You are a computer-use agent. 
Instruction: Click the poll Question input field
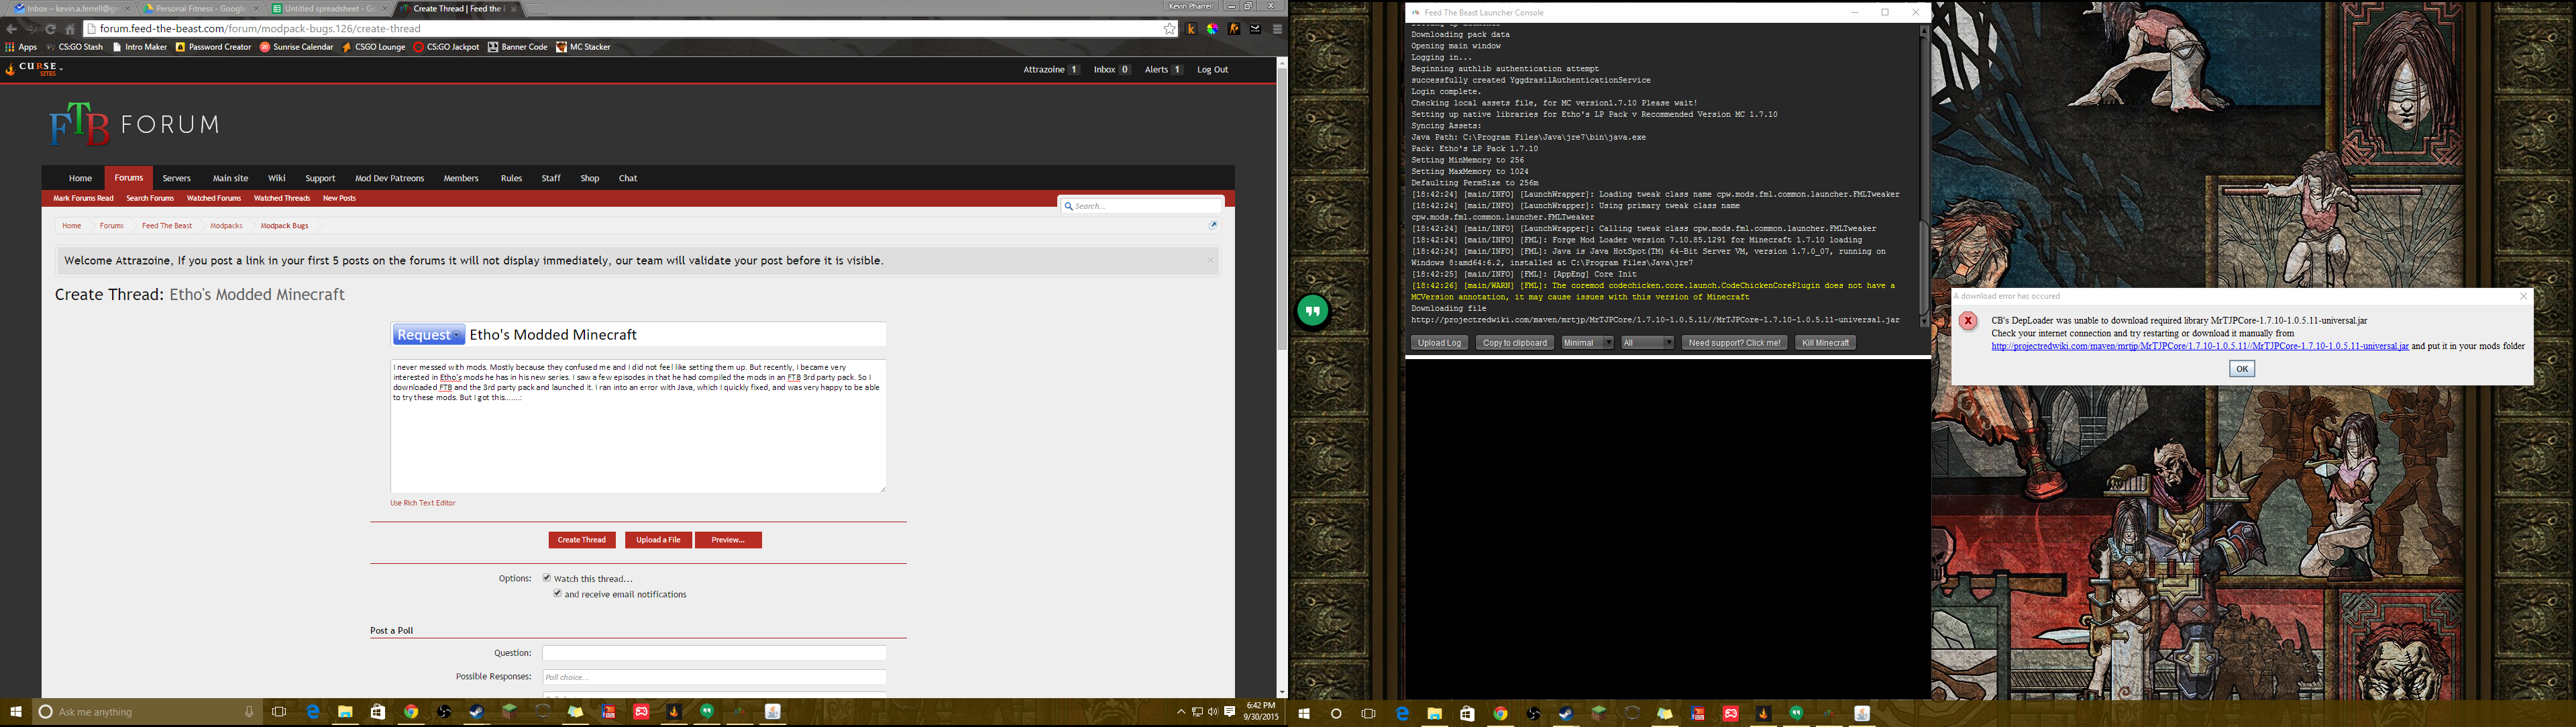click(x=714, y=653)
